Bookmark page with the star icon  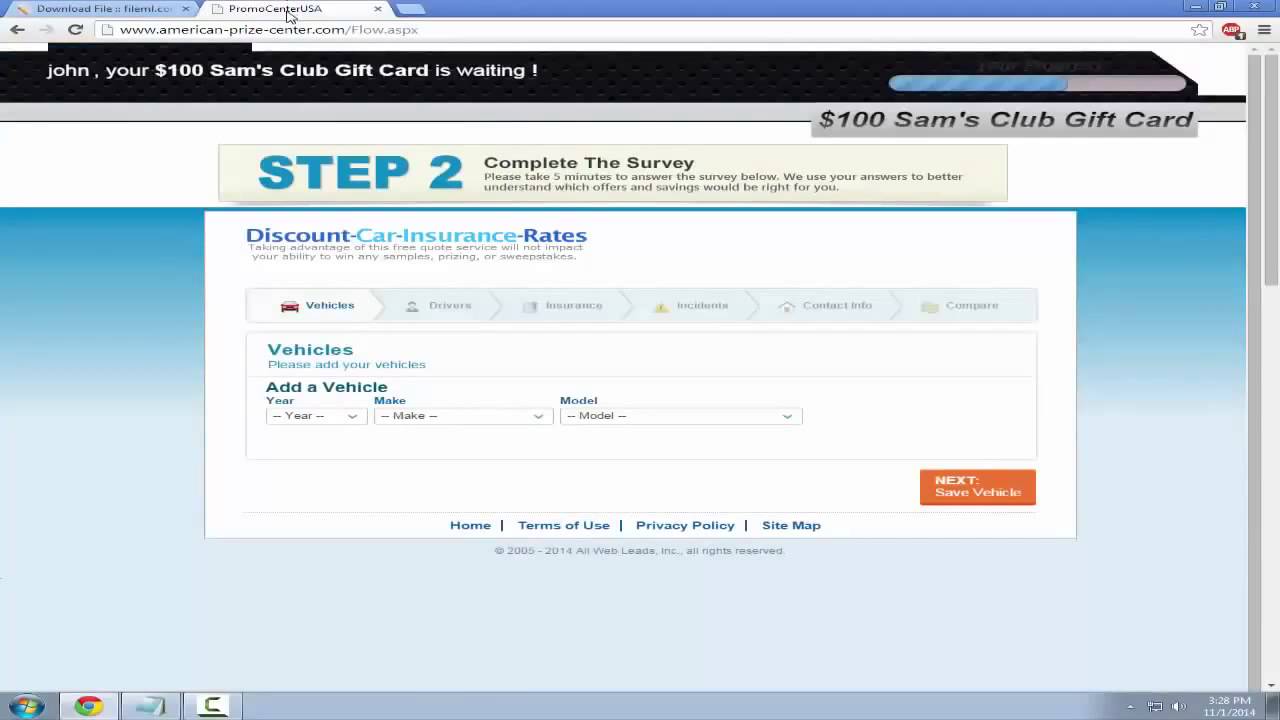click(x=1199, y=30)
